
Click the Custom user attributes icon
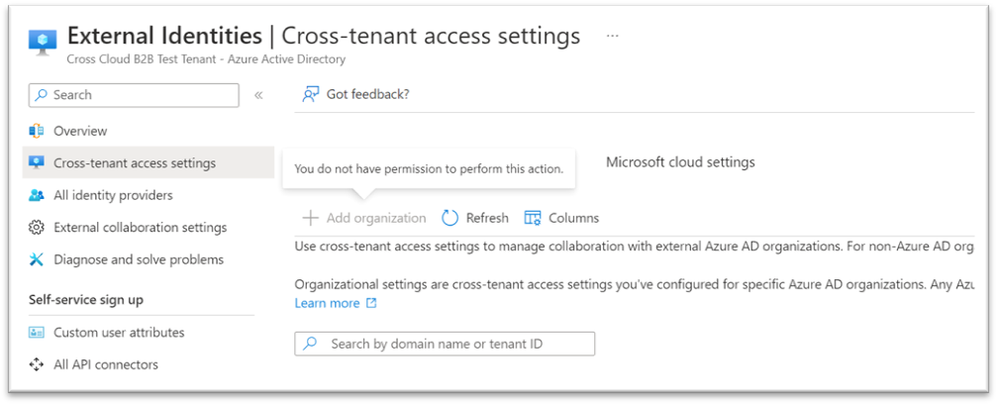click(36, 332)
